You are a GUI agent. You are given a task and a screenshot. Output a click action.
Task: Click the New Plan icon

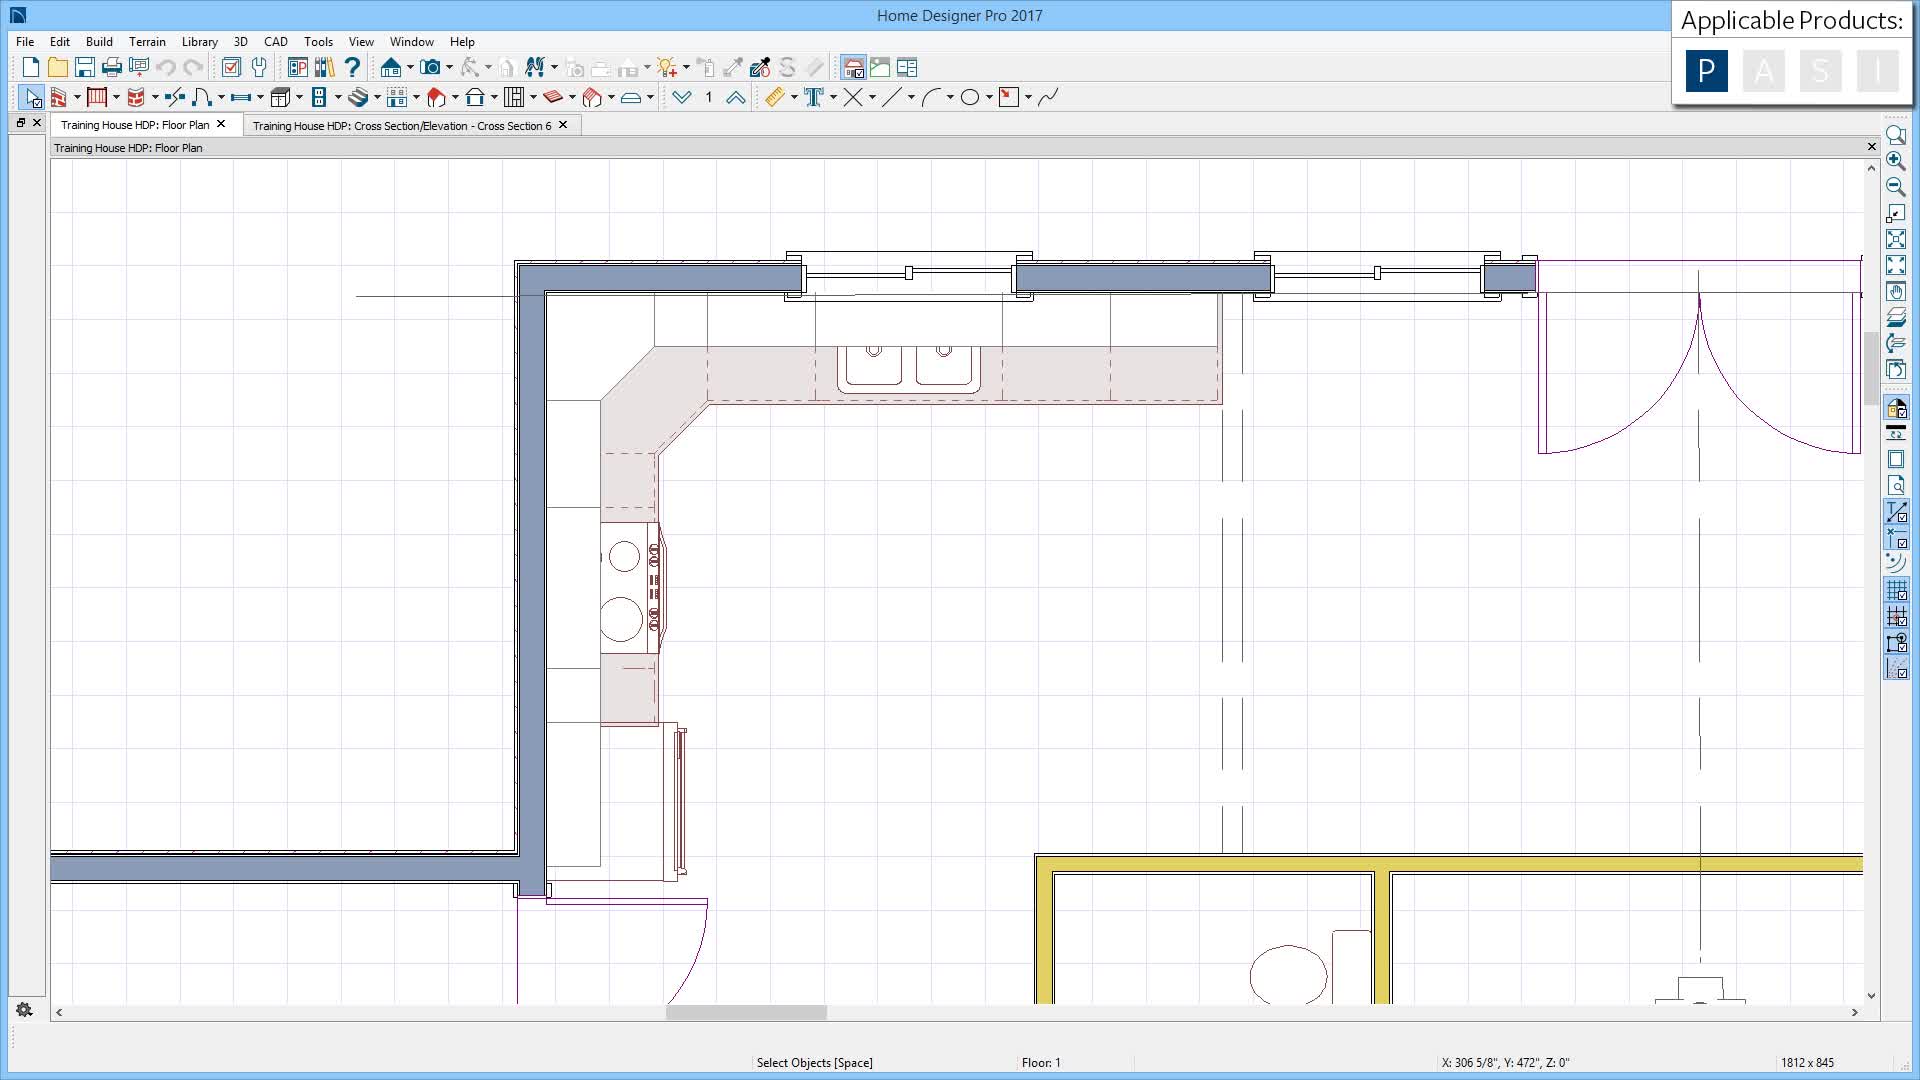31,68
